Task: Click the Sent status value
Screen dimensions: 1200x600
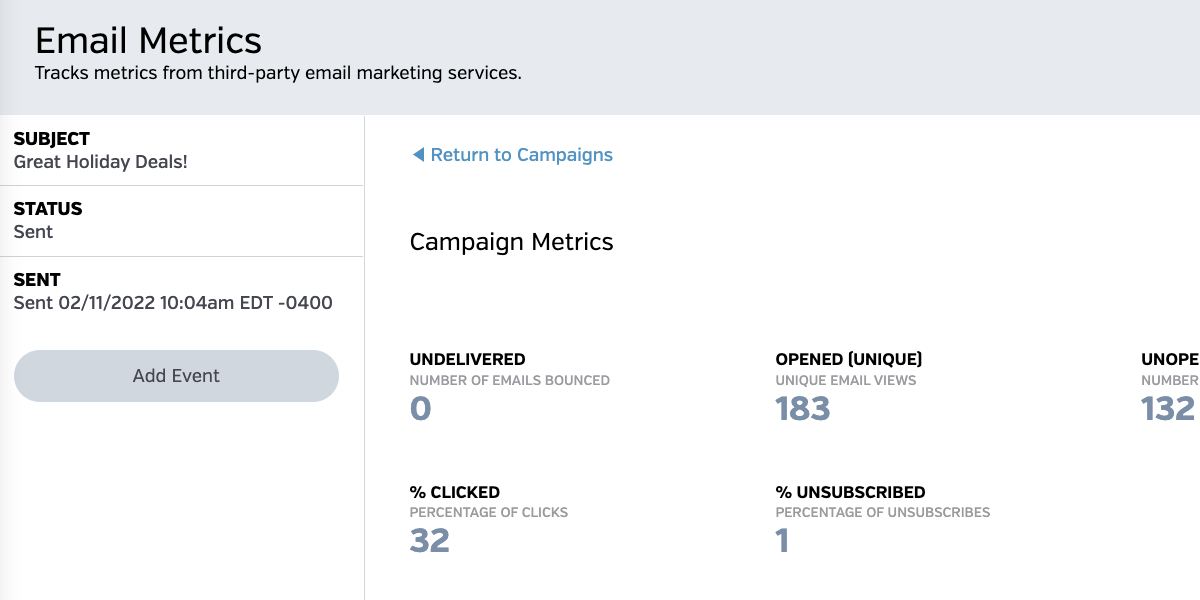Action: (x=33, y=232)
